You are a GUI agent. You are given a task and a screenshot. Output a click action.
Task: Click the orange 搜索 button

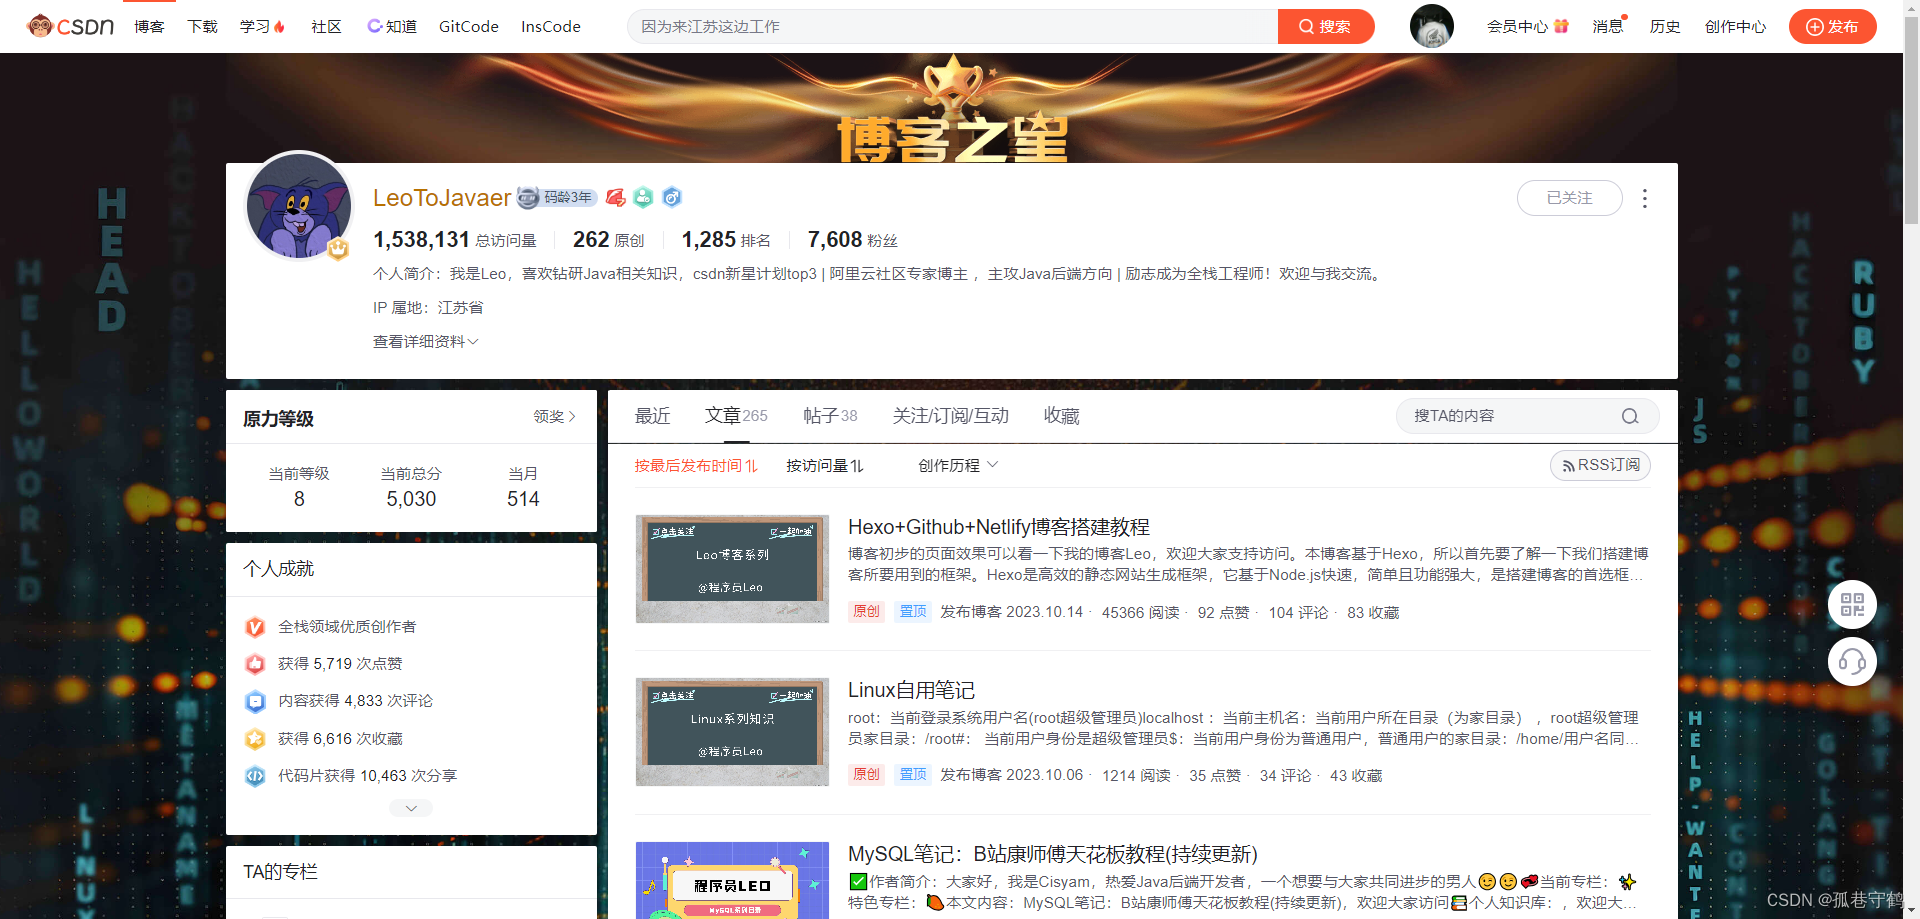click(1326, 26)
